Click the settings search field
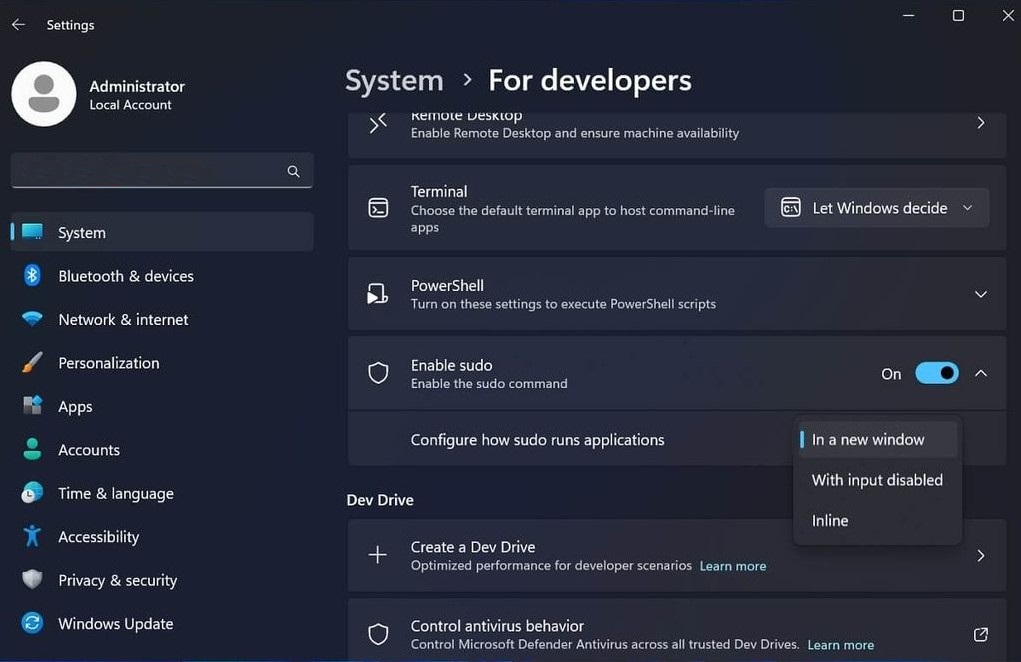 (162, 171)
